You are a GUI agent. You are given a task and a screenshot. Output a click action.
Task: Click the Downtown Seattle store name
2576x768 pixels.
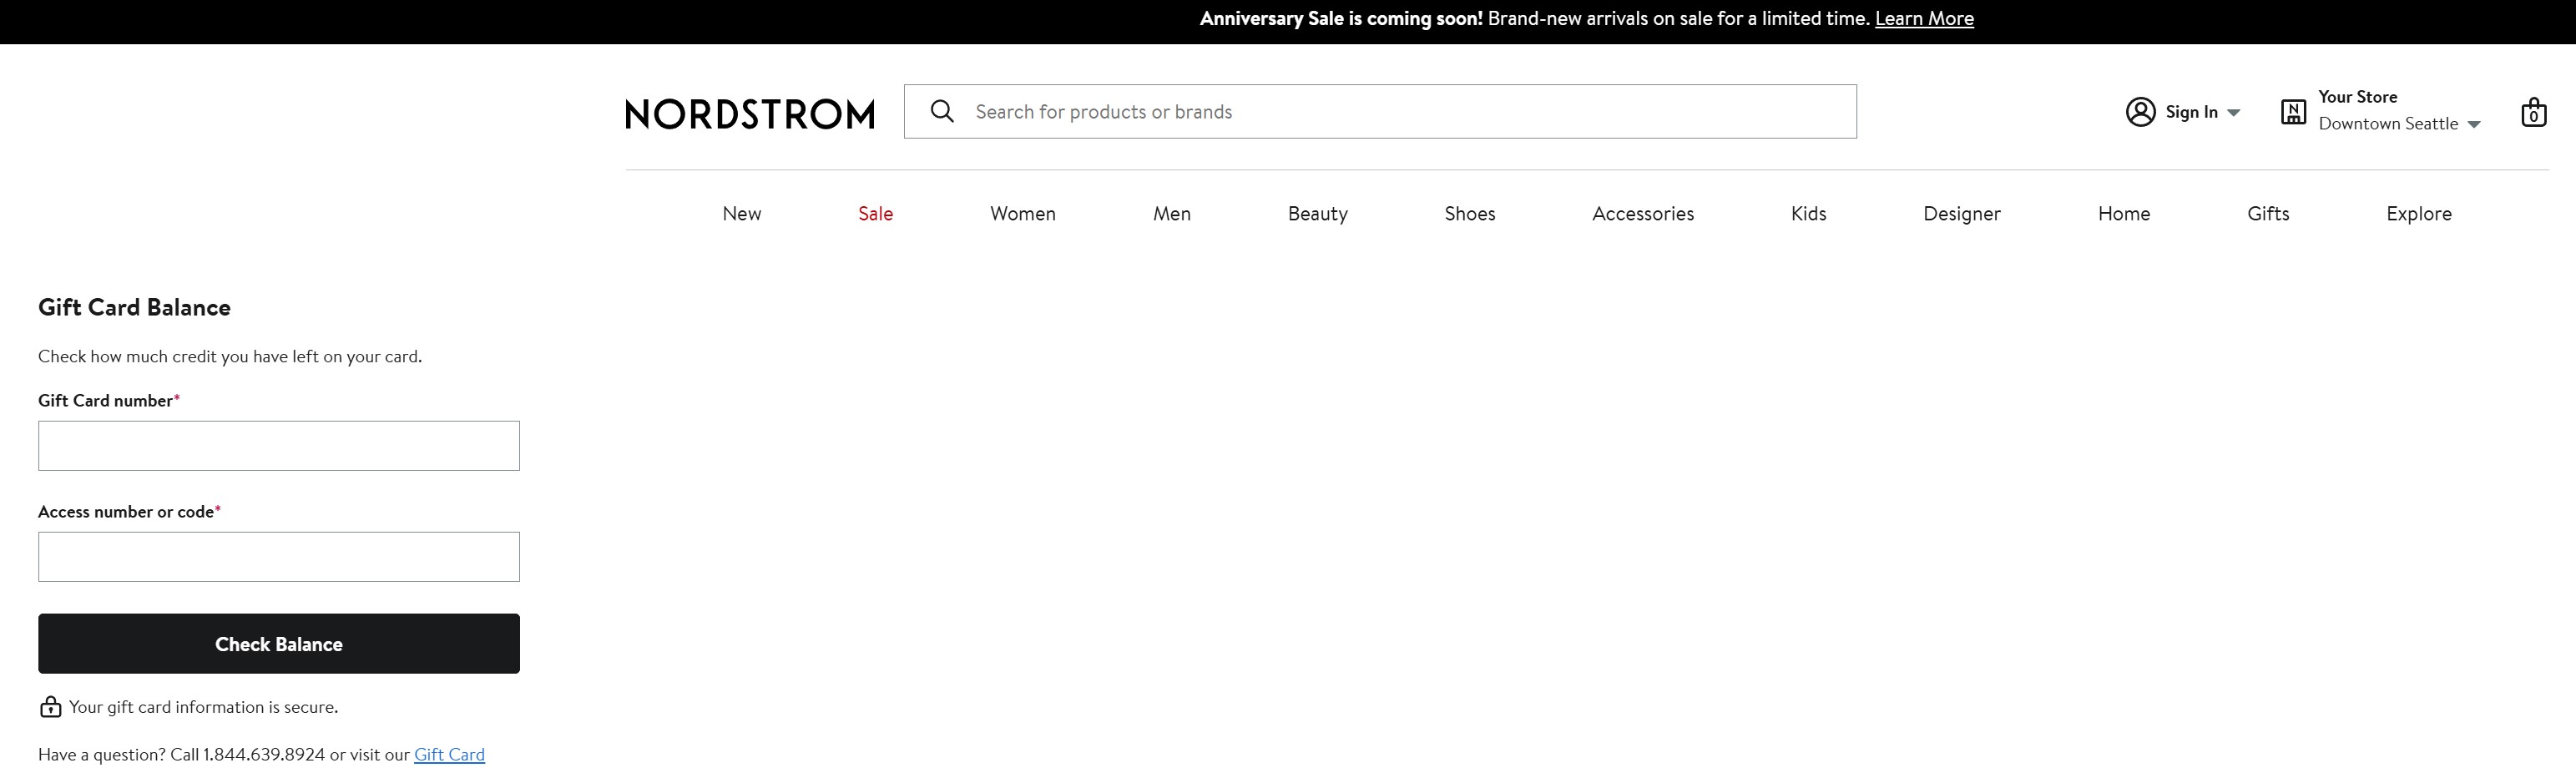click(2388, 124)
